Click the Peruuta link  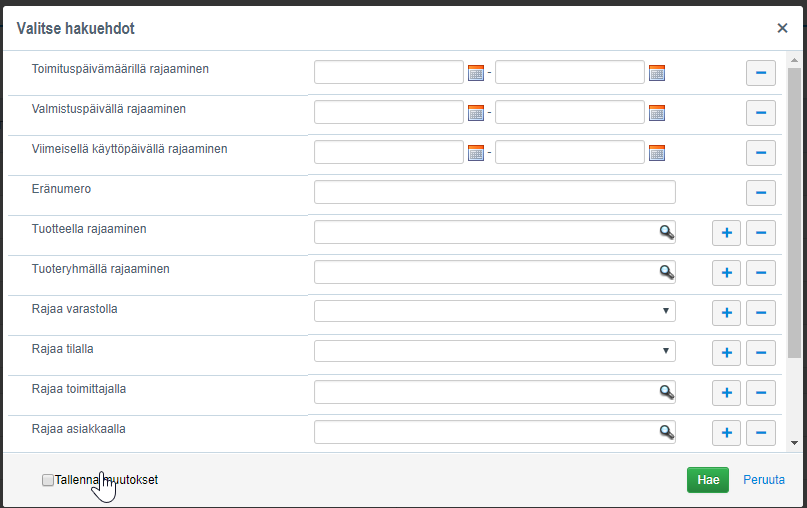coord(764,480)
